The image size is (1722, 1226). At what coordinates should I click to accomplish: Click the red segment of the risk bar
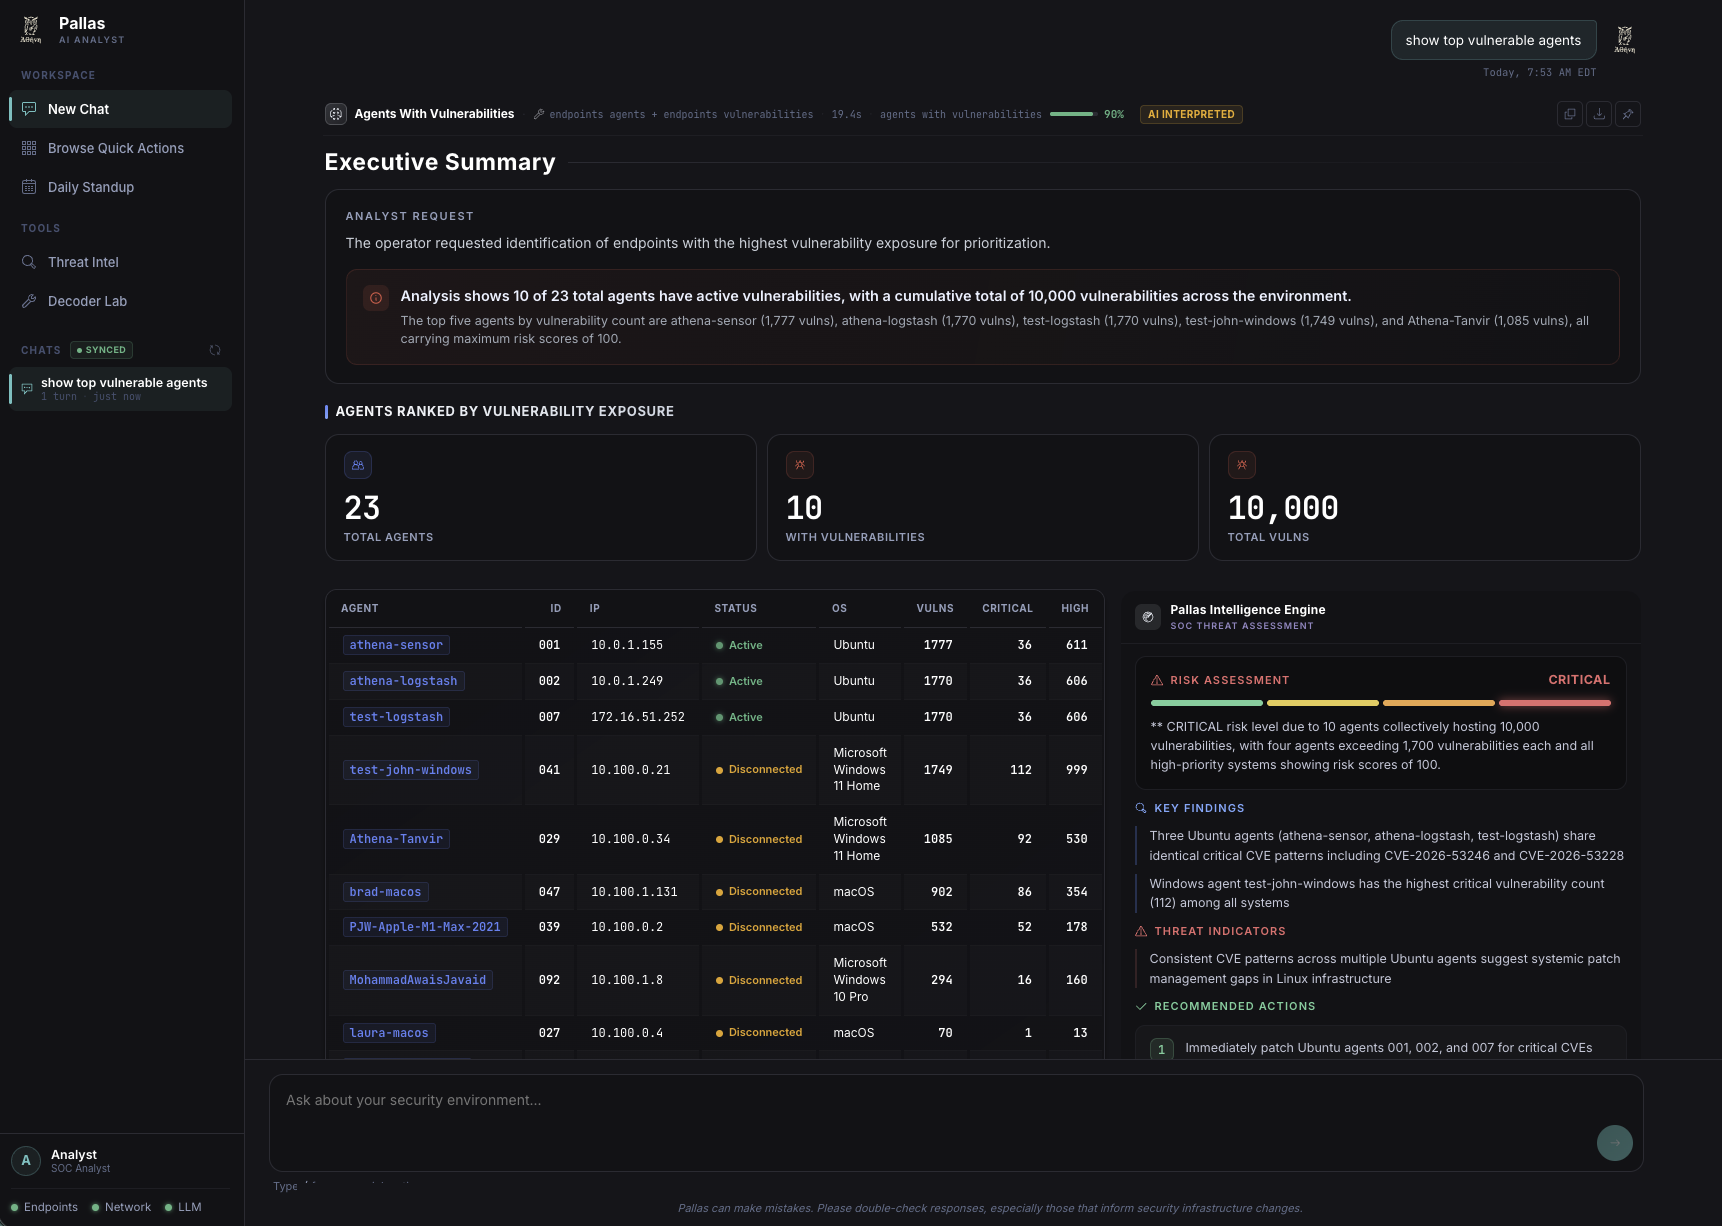pyautogui.click(x=1555, y=703)
